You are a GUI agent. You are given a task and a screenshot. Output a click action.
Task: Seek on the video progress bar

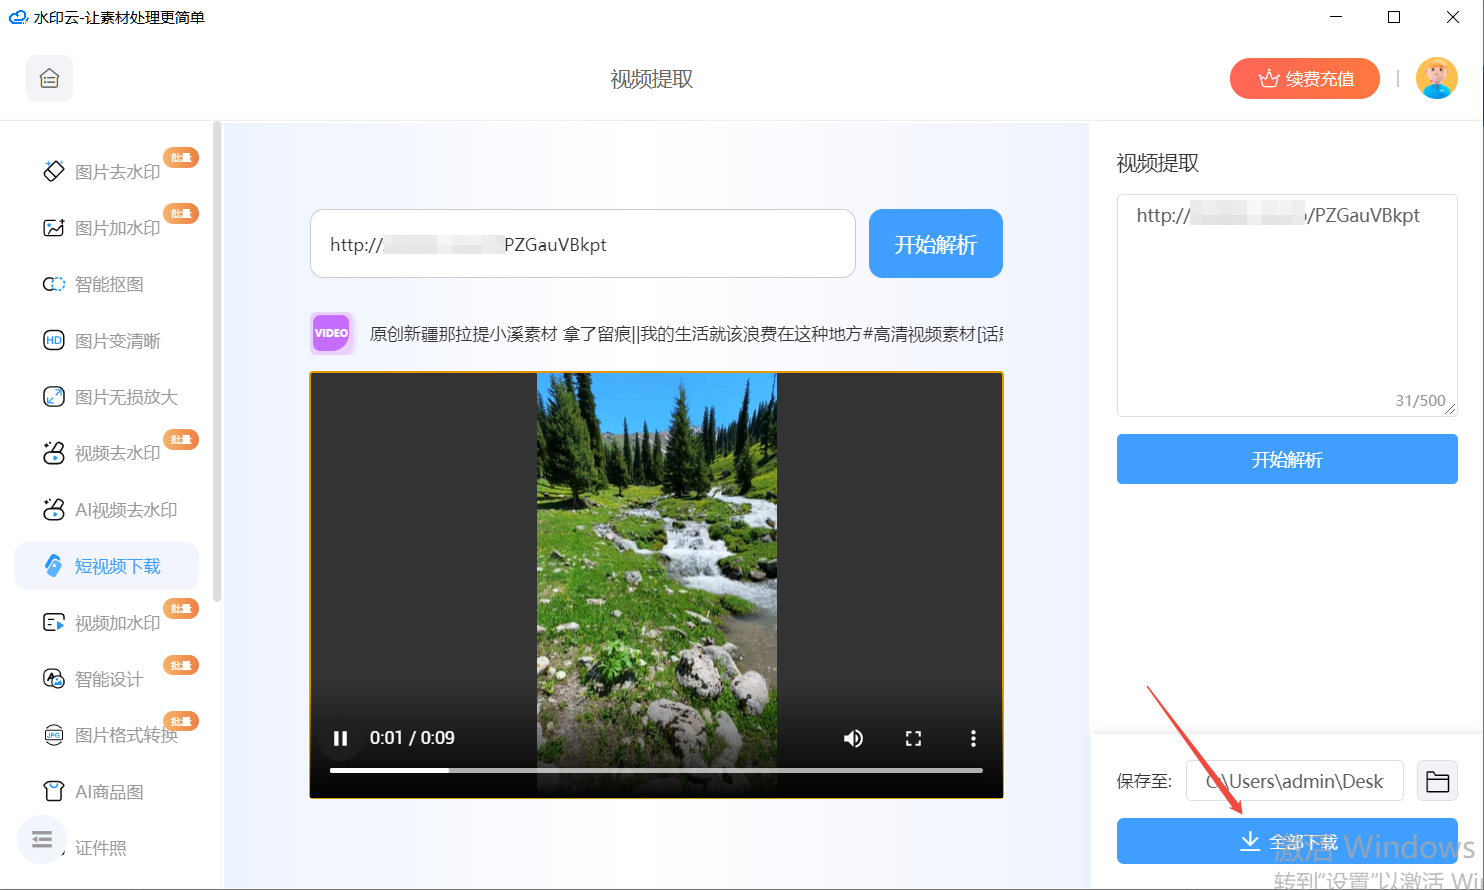pos(656,770)
